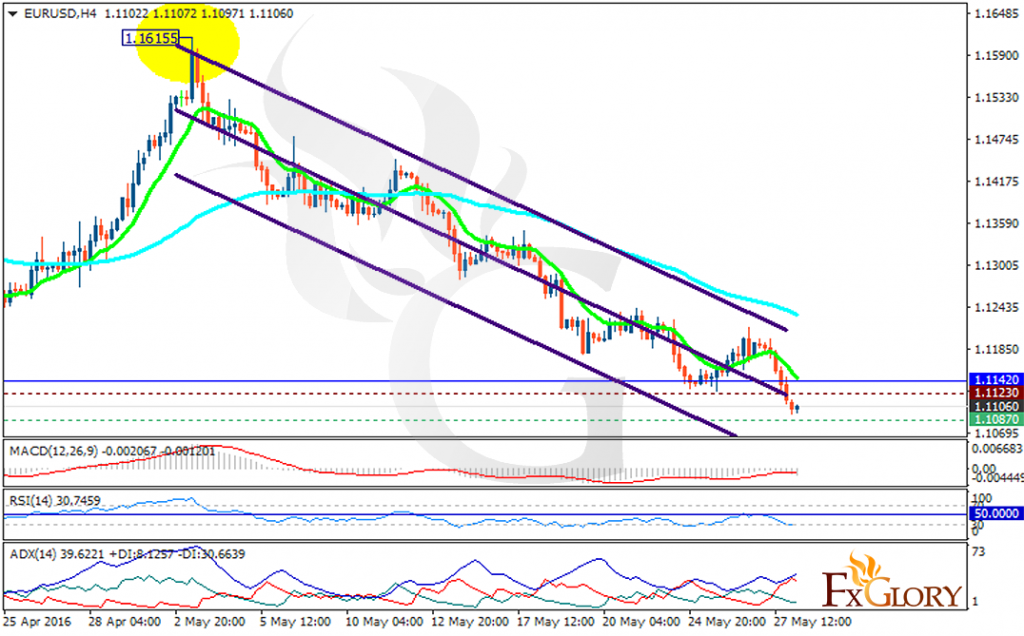Click the blue 1.11420 price level tag
The image size is (1024, 636).
coord(996,380)
